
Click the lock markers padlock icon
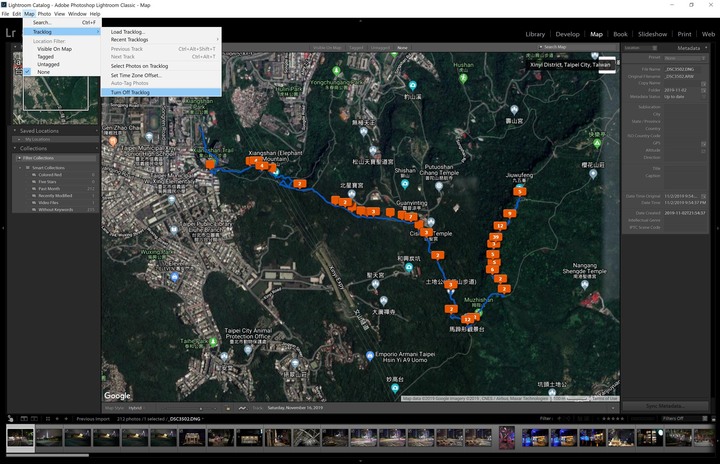coord(227,408)
